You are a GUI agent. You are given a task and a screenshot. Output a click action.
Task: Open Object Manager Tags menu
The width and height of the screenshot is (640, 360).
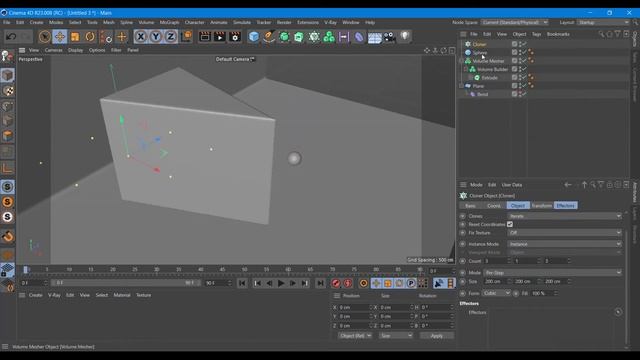(x=536, y=34)
